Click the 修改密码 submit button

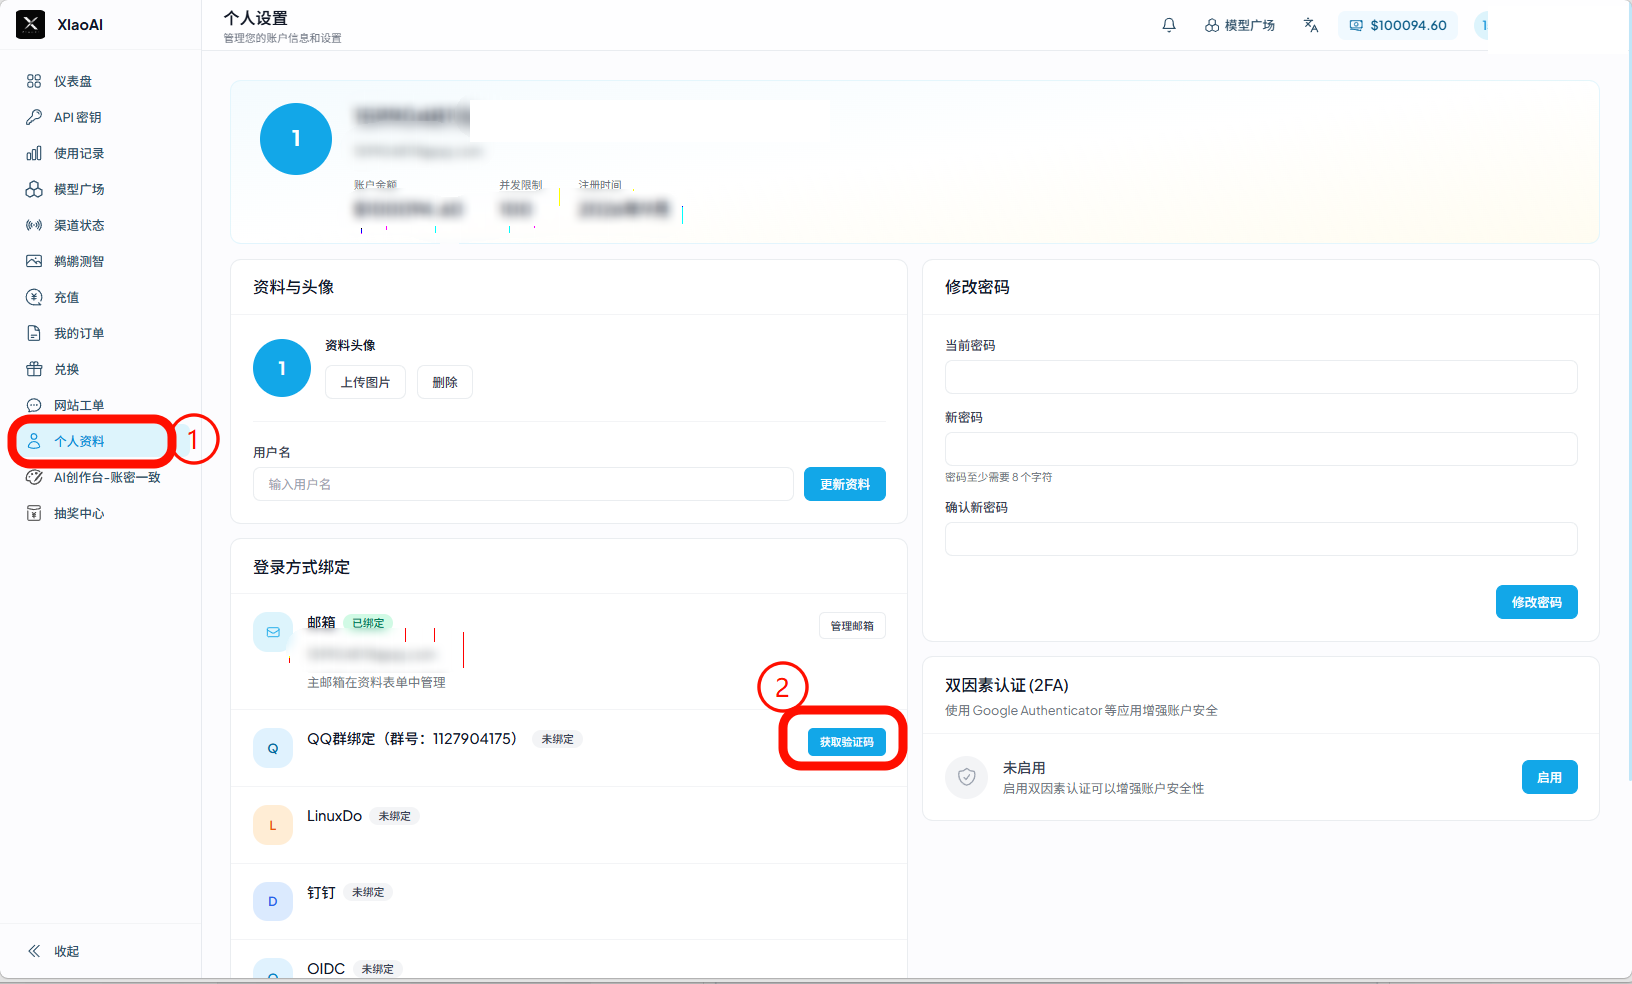tap(1537, 602)
